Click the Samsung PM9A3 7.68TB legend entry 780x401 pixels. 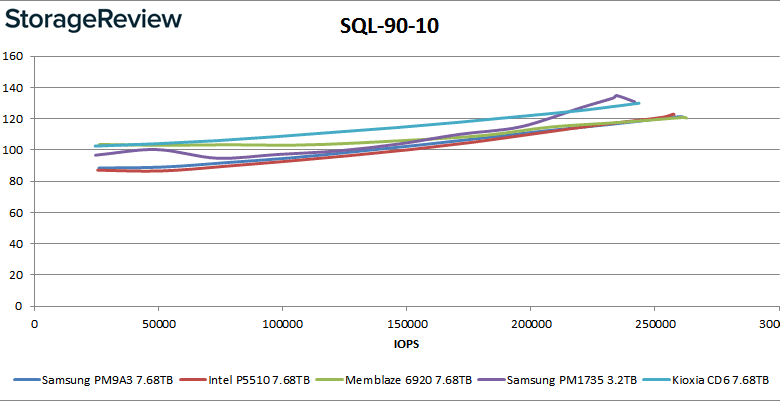pyautogui.click(x=94, y=381)
